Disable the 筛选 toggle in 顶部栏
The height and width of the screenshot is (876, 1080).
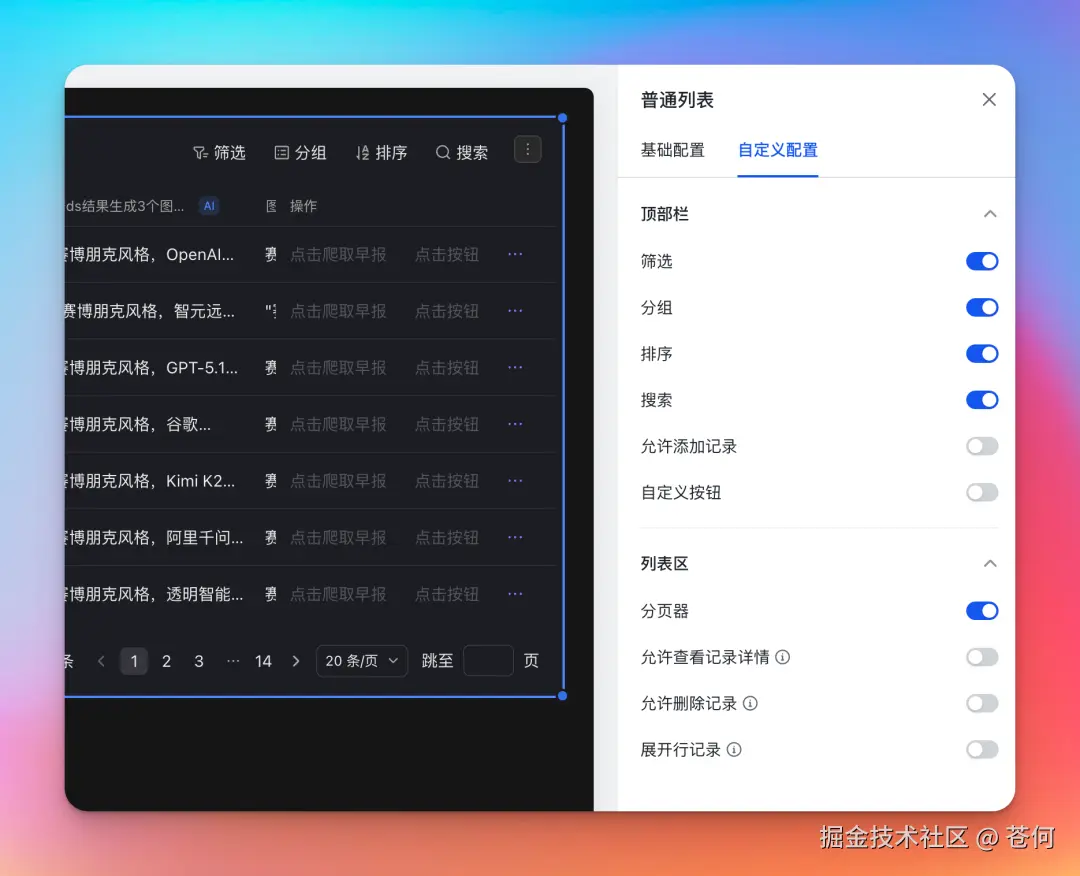[x=982, y=261]
